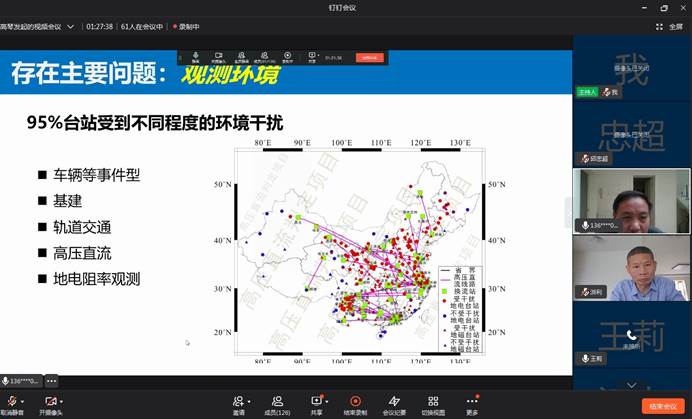The height and width of the screenshot is (419, 692).
Task: Click the invite icon in shared screen's floating toolbar
Action: (241, 57)
